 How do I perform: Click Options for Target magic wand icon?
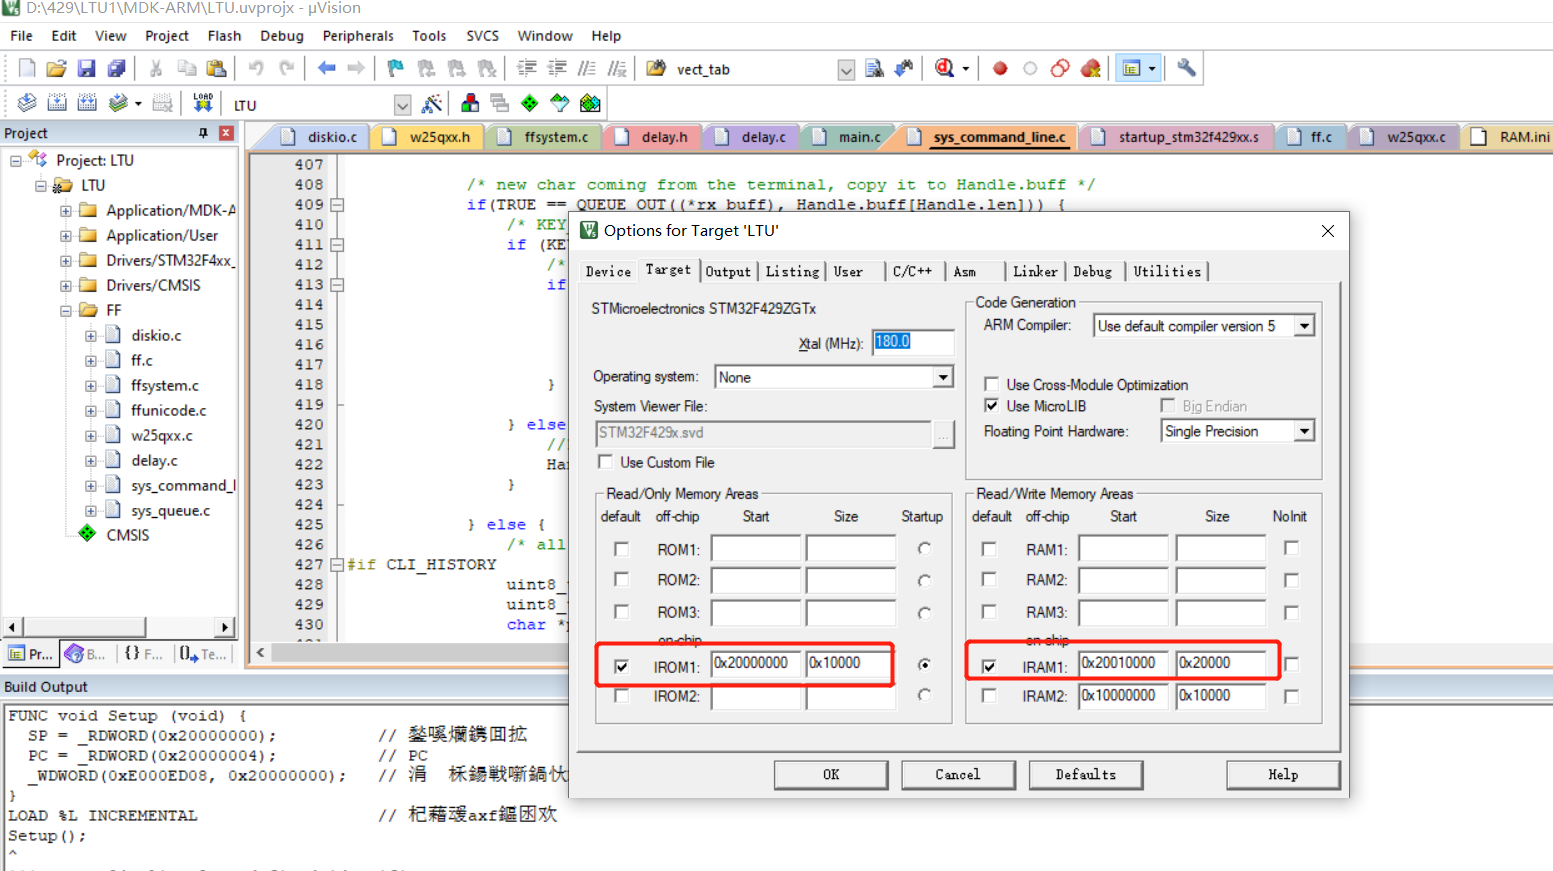[x=432, y=103]
